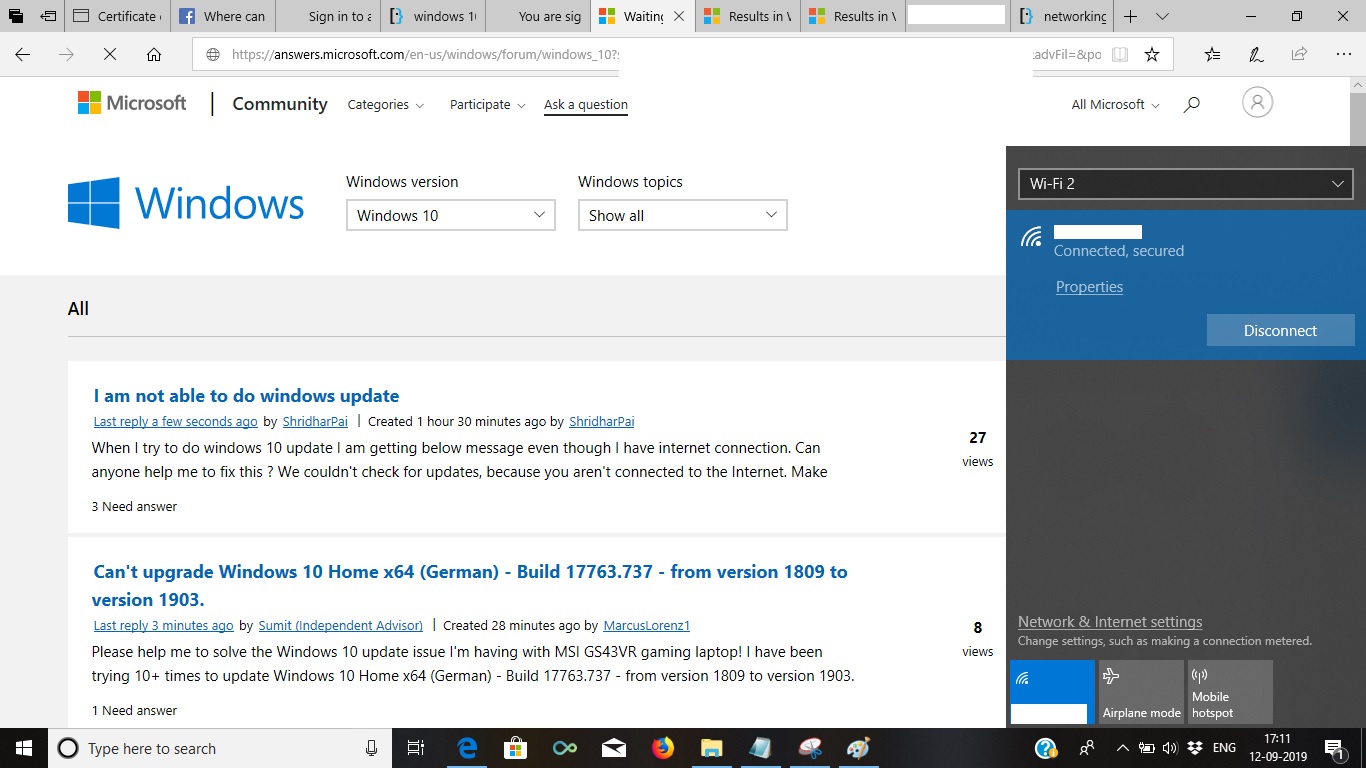Open MarcusLorenz1 profile link
This screenshot has height=768, width=1366.
pos(647,625)
